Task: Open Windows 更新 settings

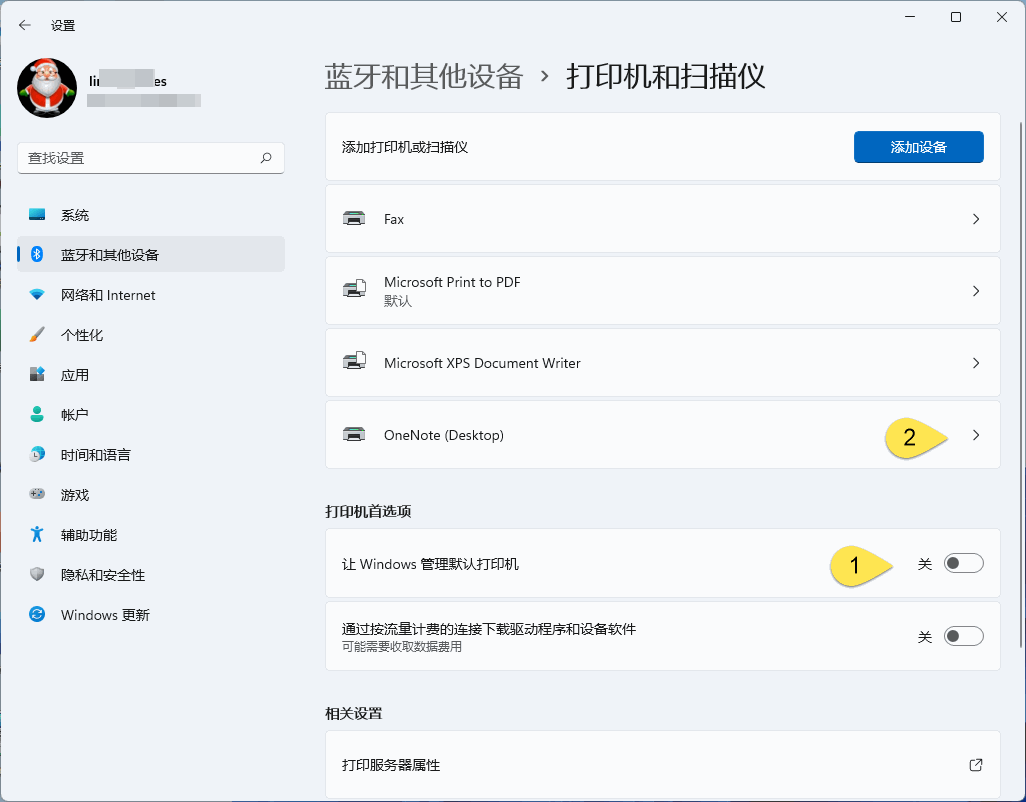Action: [x=151, y=614]
